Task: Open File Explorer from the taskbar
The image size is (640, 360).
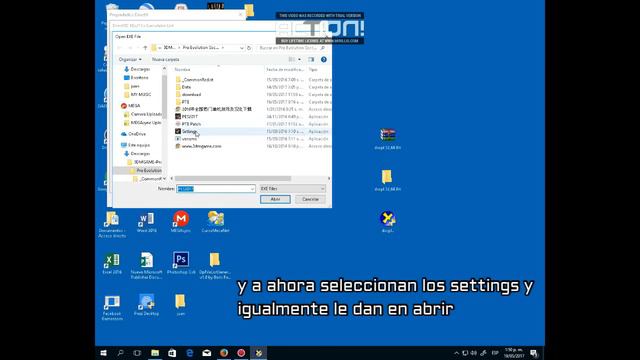Action: pos(155,353)
